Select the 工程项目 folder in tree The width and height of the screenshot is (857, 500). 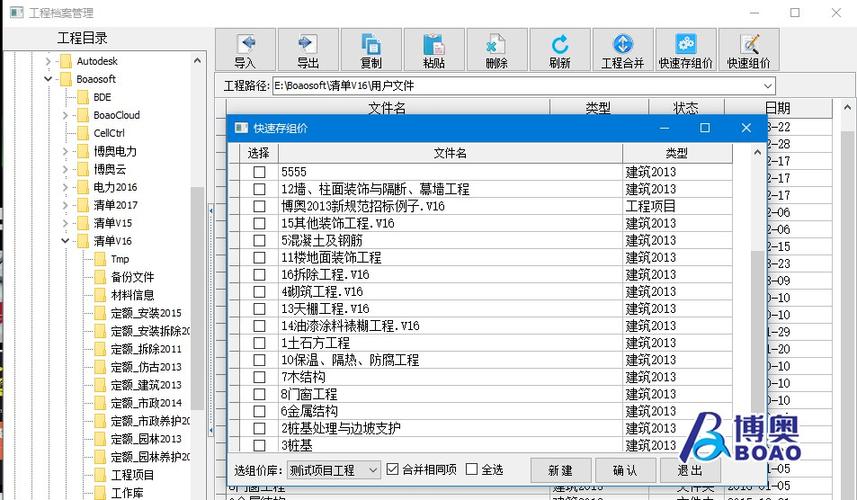125,474
